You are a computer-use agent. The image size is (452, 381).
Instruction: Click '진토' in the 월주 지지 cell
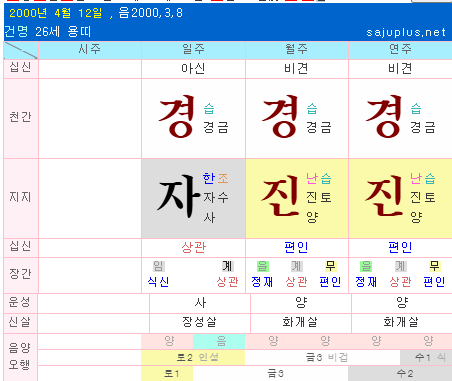(x=319, y=198)
